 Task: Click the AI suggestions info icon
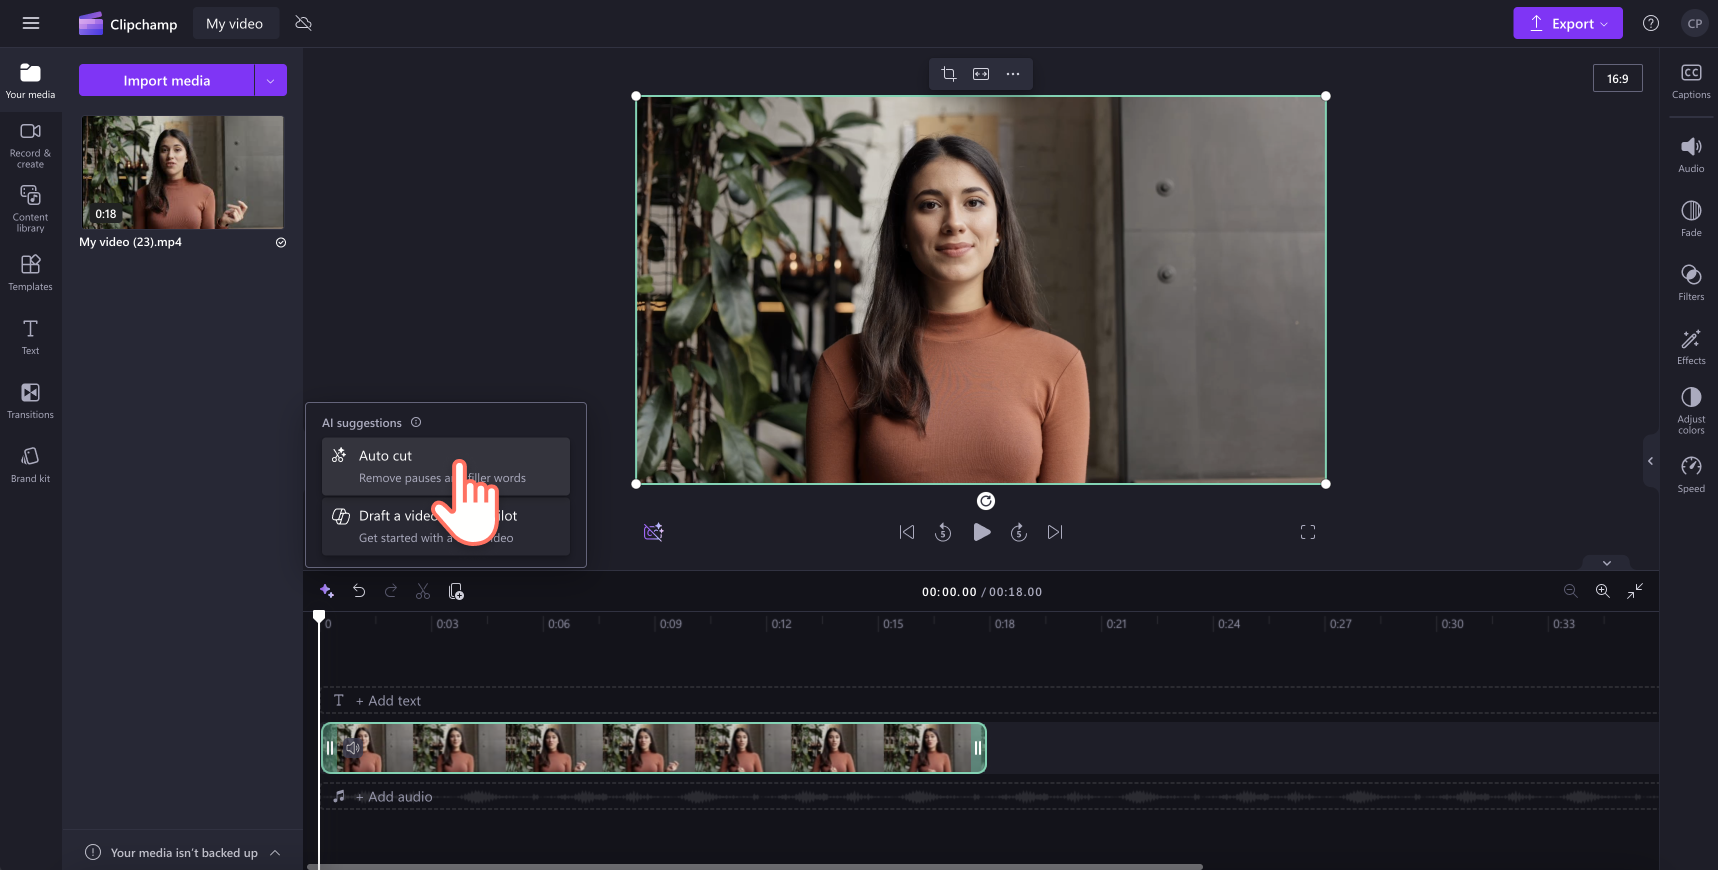416,422
